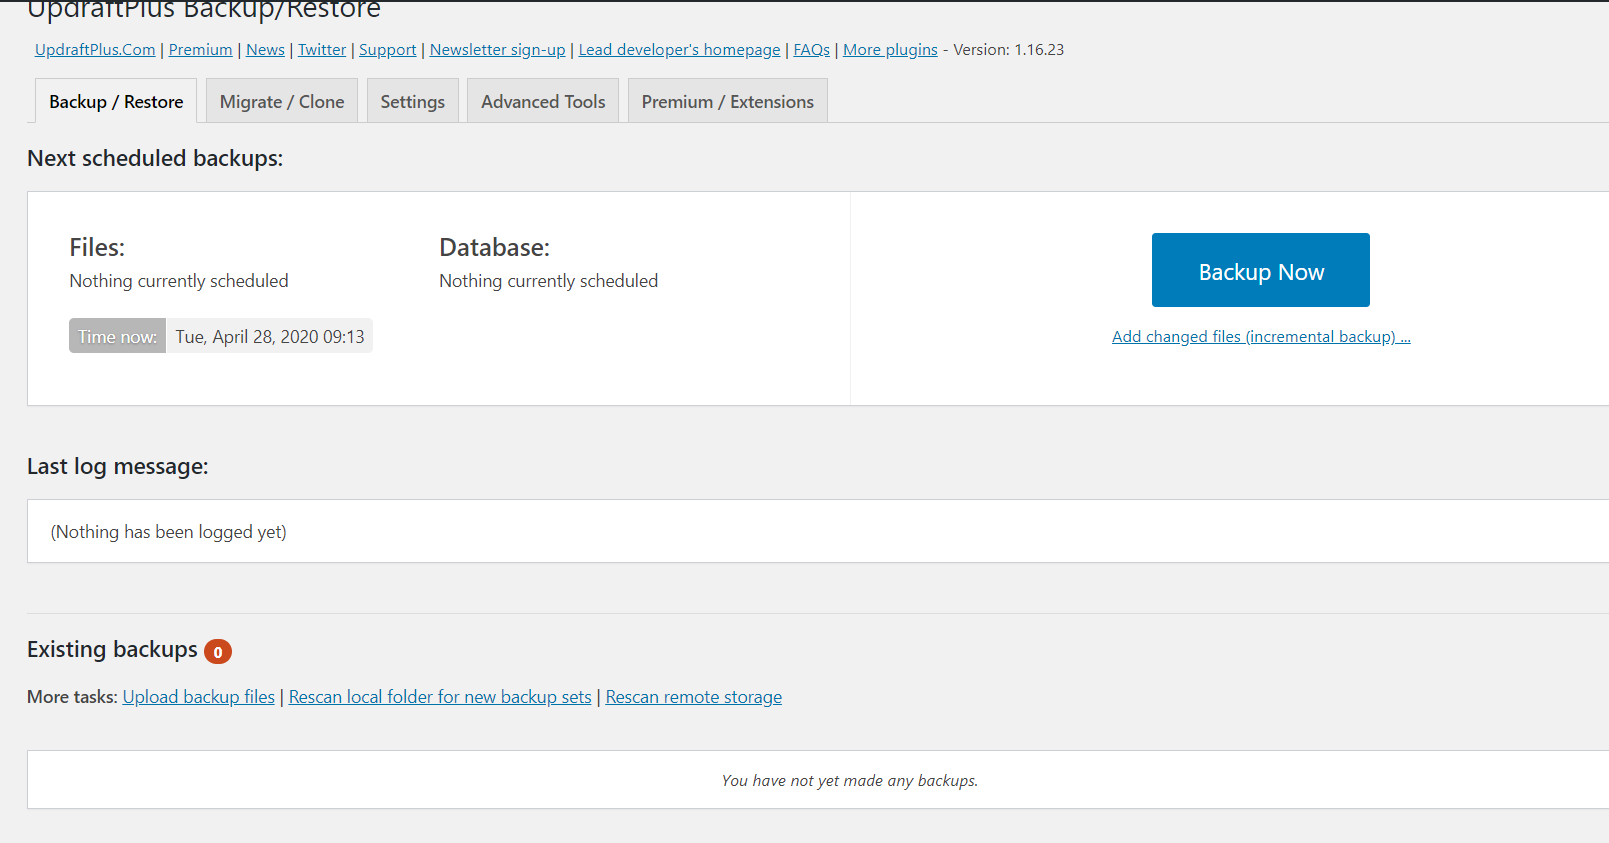The width and height of the screenshot is (1609, 843).
Task: Open the UpdraftPlus.Com link
Action: [x=95, y=49]
